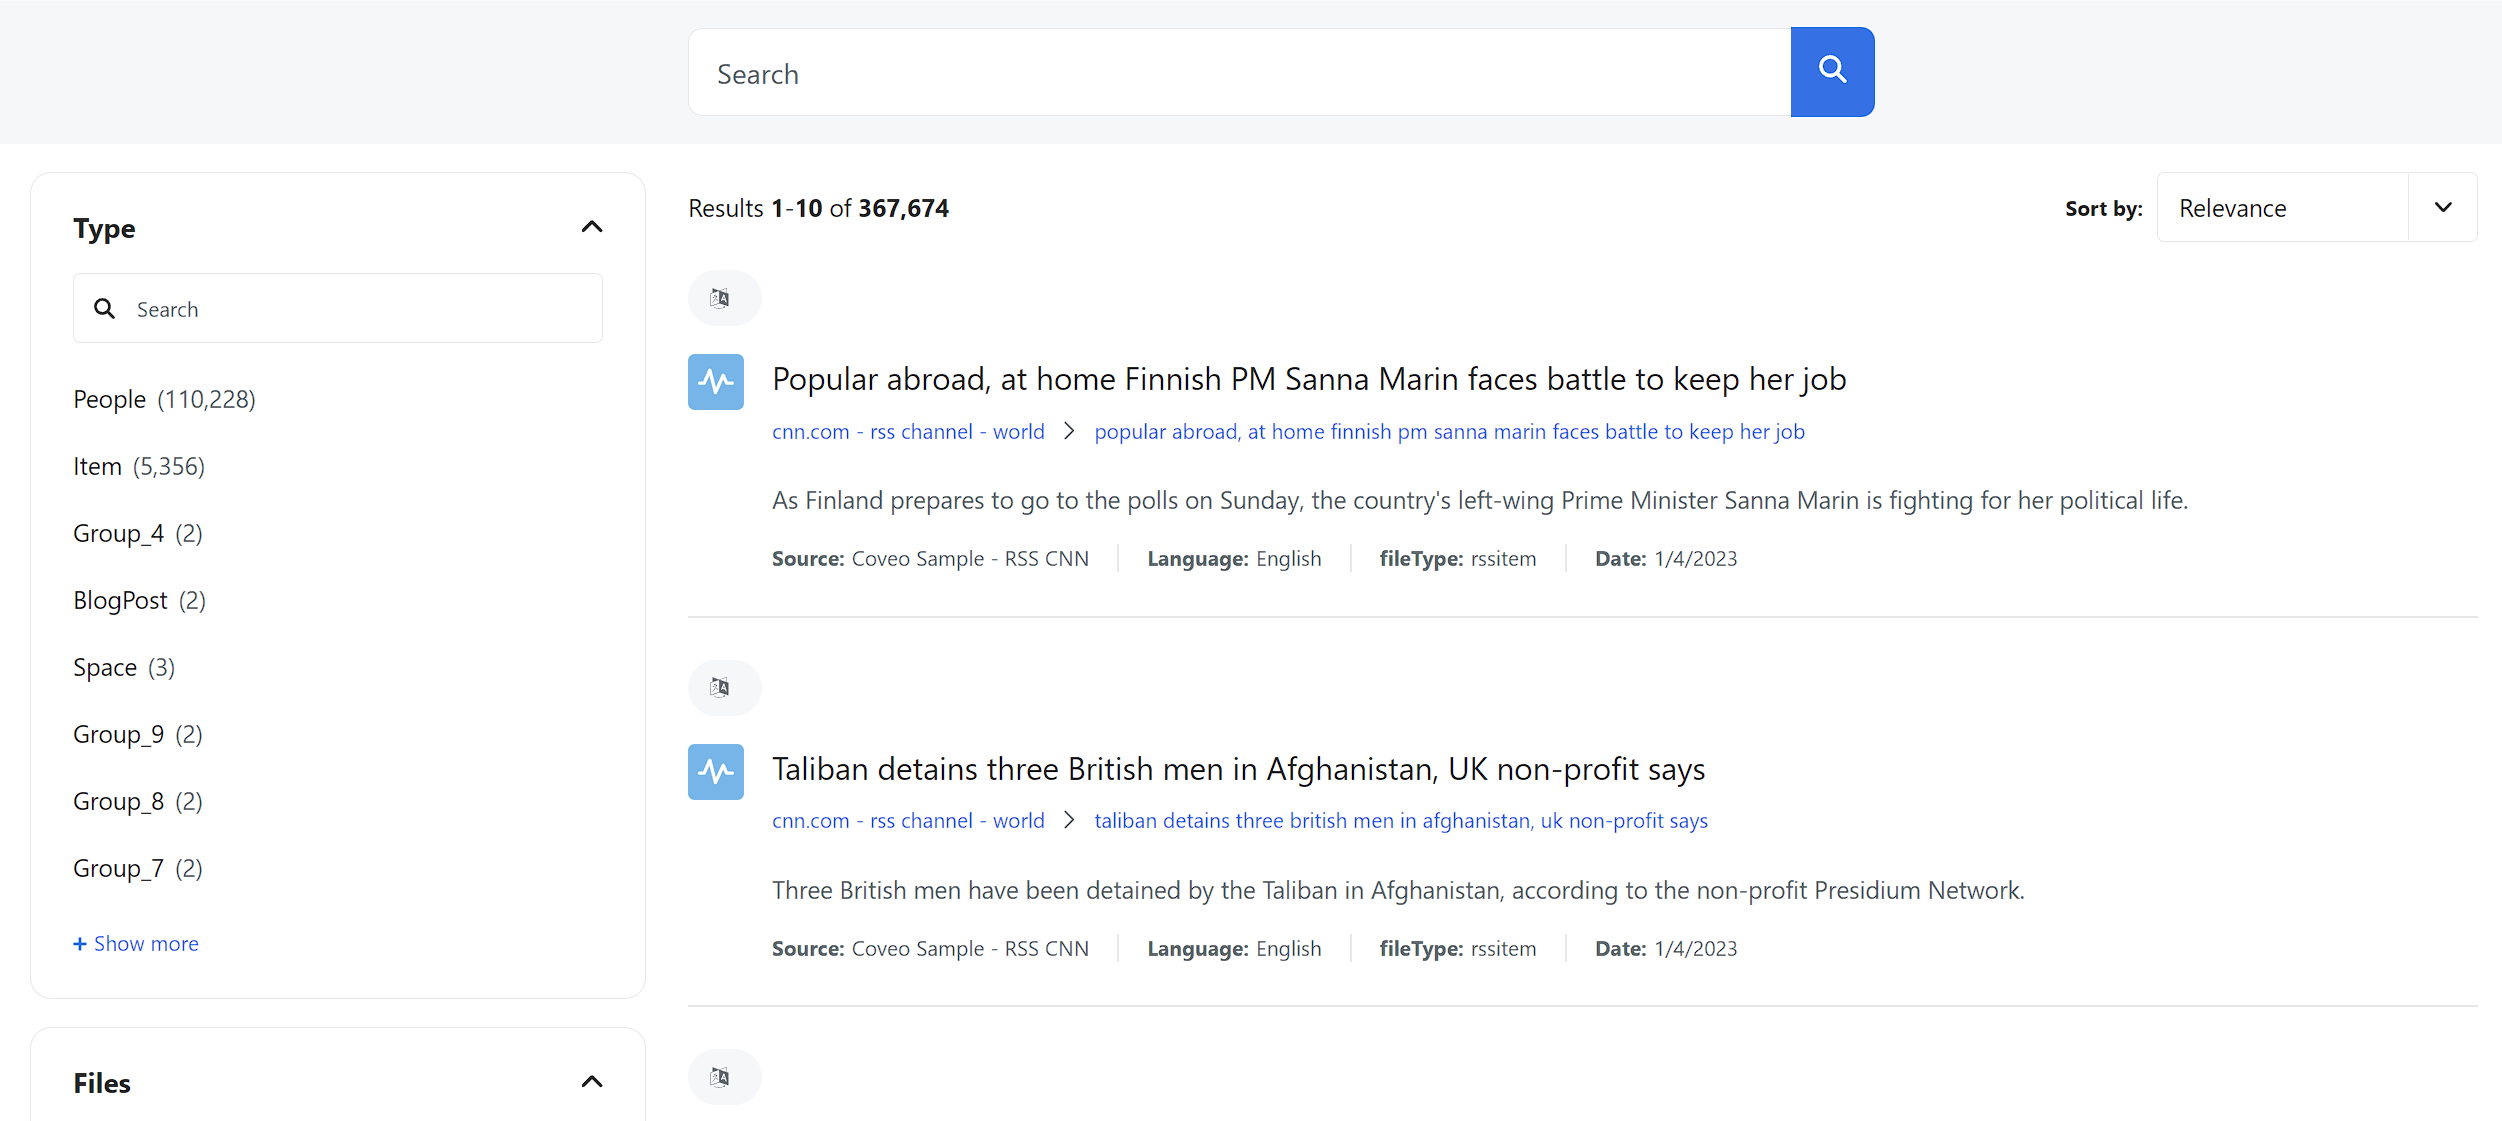Click the main Search input field
Image resolution: width=2502 pixels, height=1121 pixels.
(1239, 72)
